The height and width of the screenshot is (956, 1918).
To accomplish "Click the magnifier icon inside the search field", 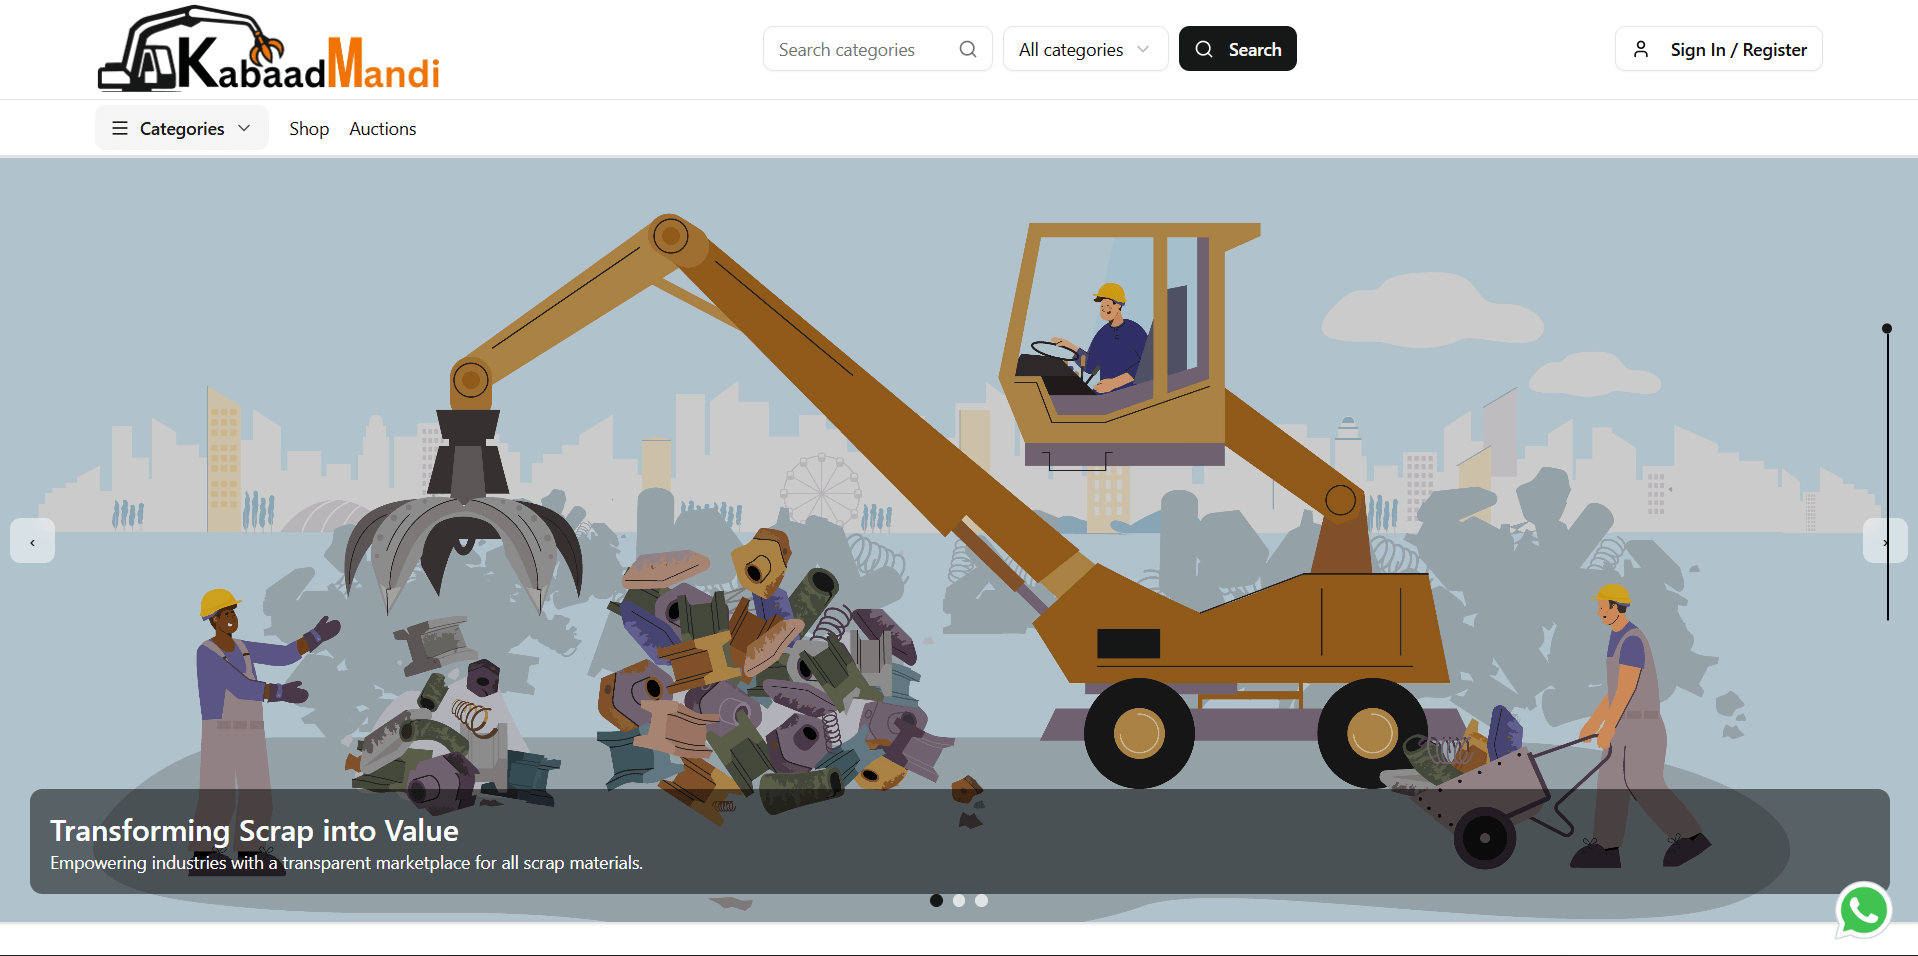I will point(967,49).
